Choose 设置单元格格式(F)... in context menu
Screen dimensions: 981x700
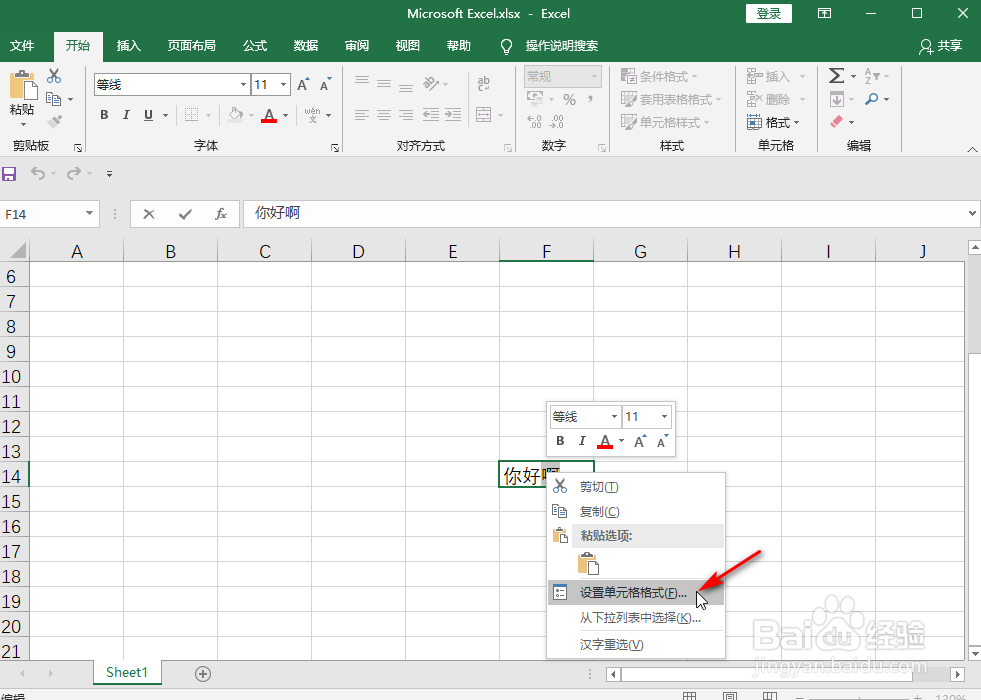click(x=636, y=592)
